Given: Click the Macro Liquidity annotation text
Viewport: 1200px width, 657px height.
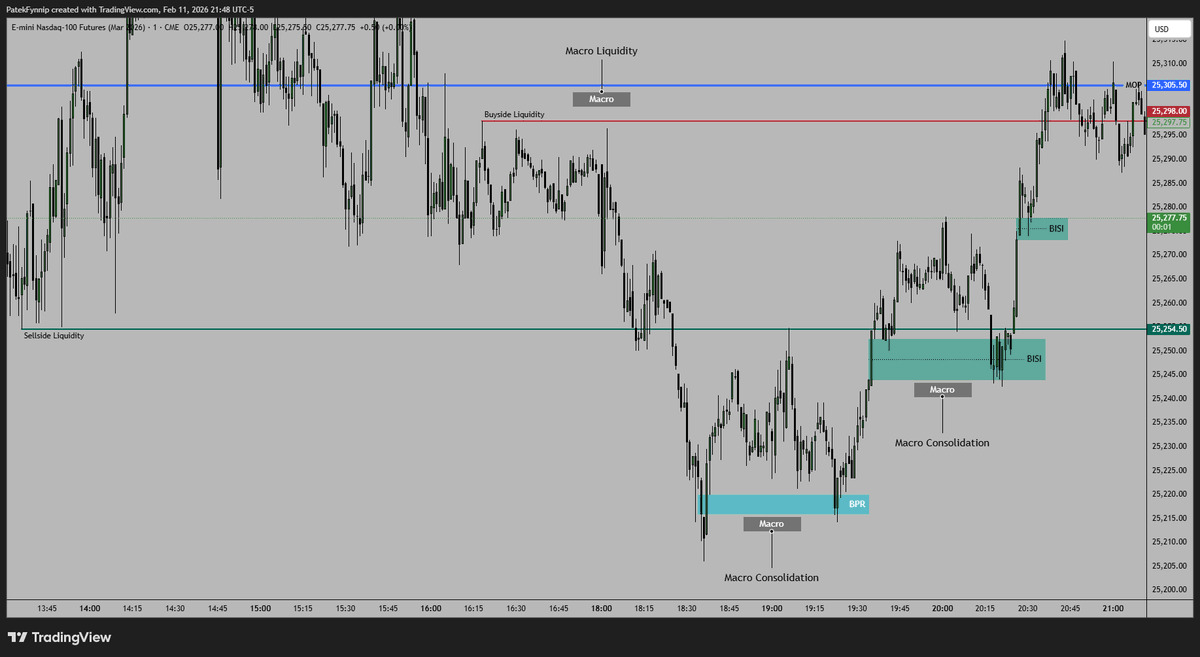Looking at the screenshot, I should point(601,50).
